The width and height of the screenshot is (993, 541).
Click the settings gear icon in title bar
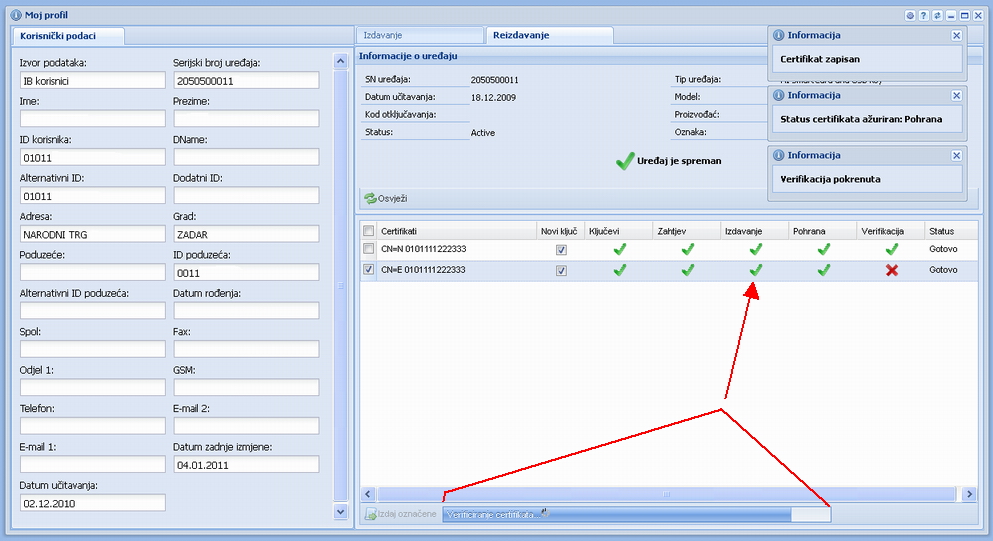[910, 16]
